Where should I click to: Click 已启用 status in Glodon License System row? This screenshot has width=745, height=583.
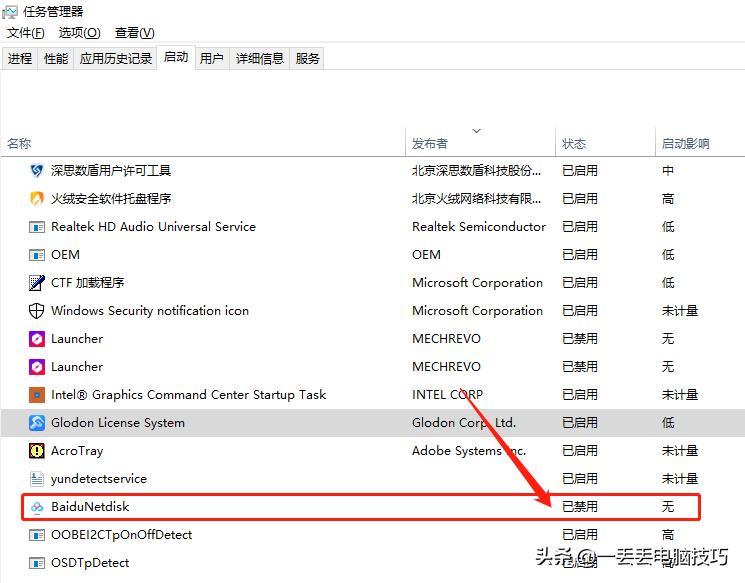580,423
